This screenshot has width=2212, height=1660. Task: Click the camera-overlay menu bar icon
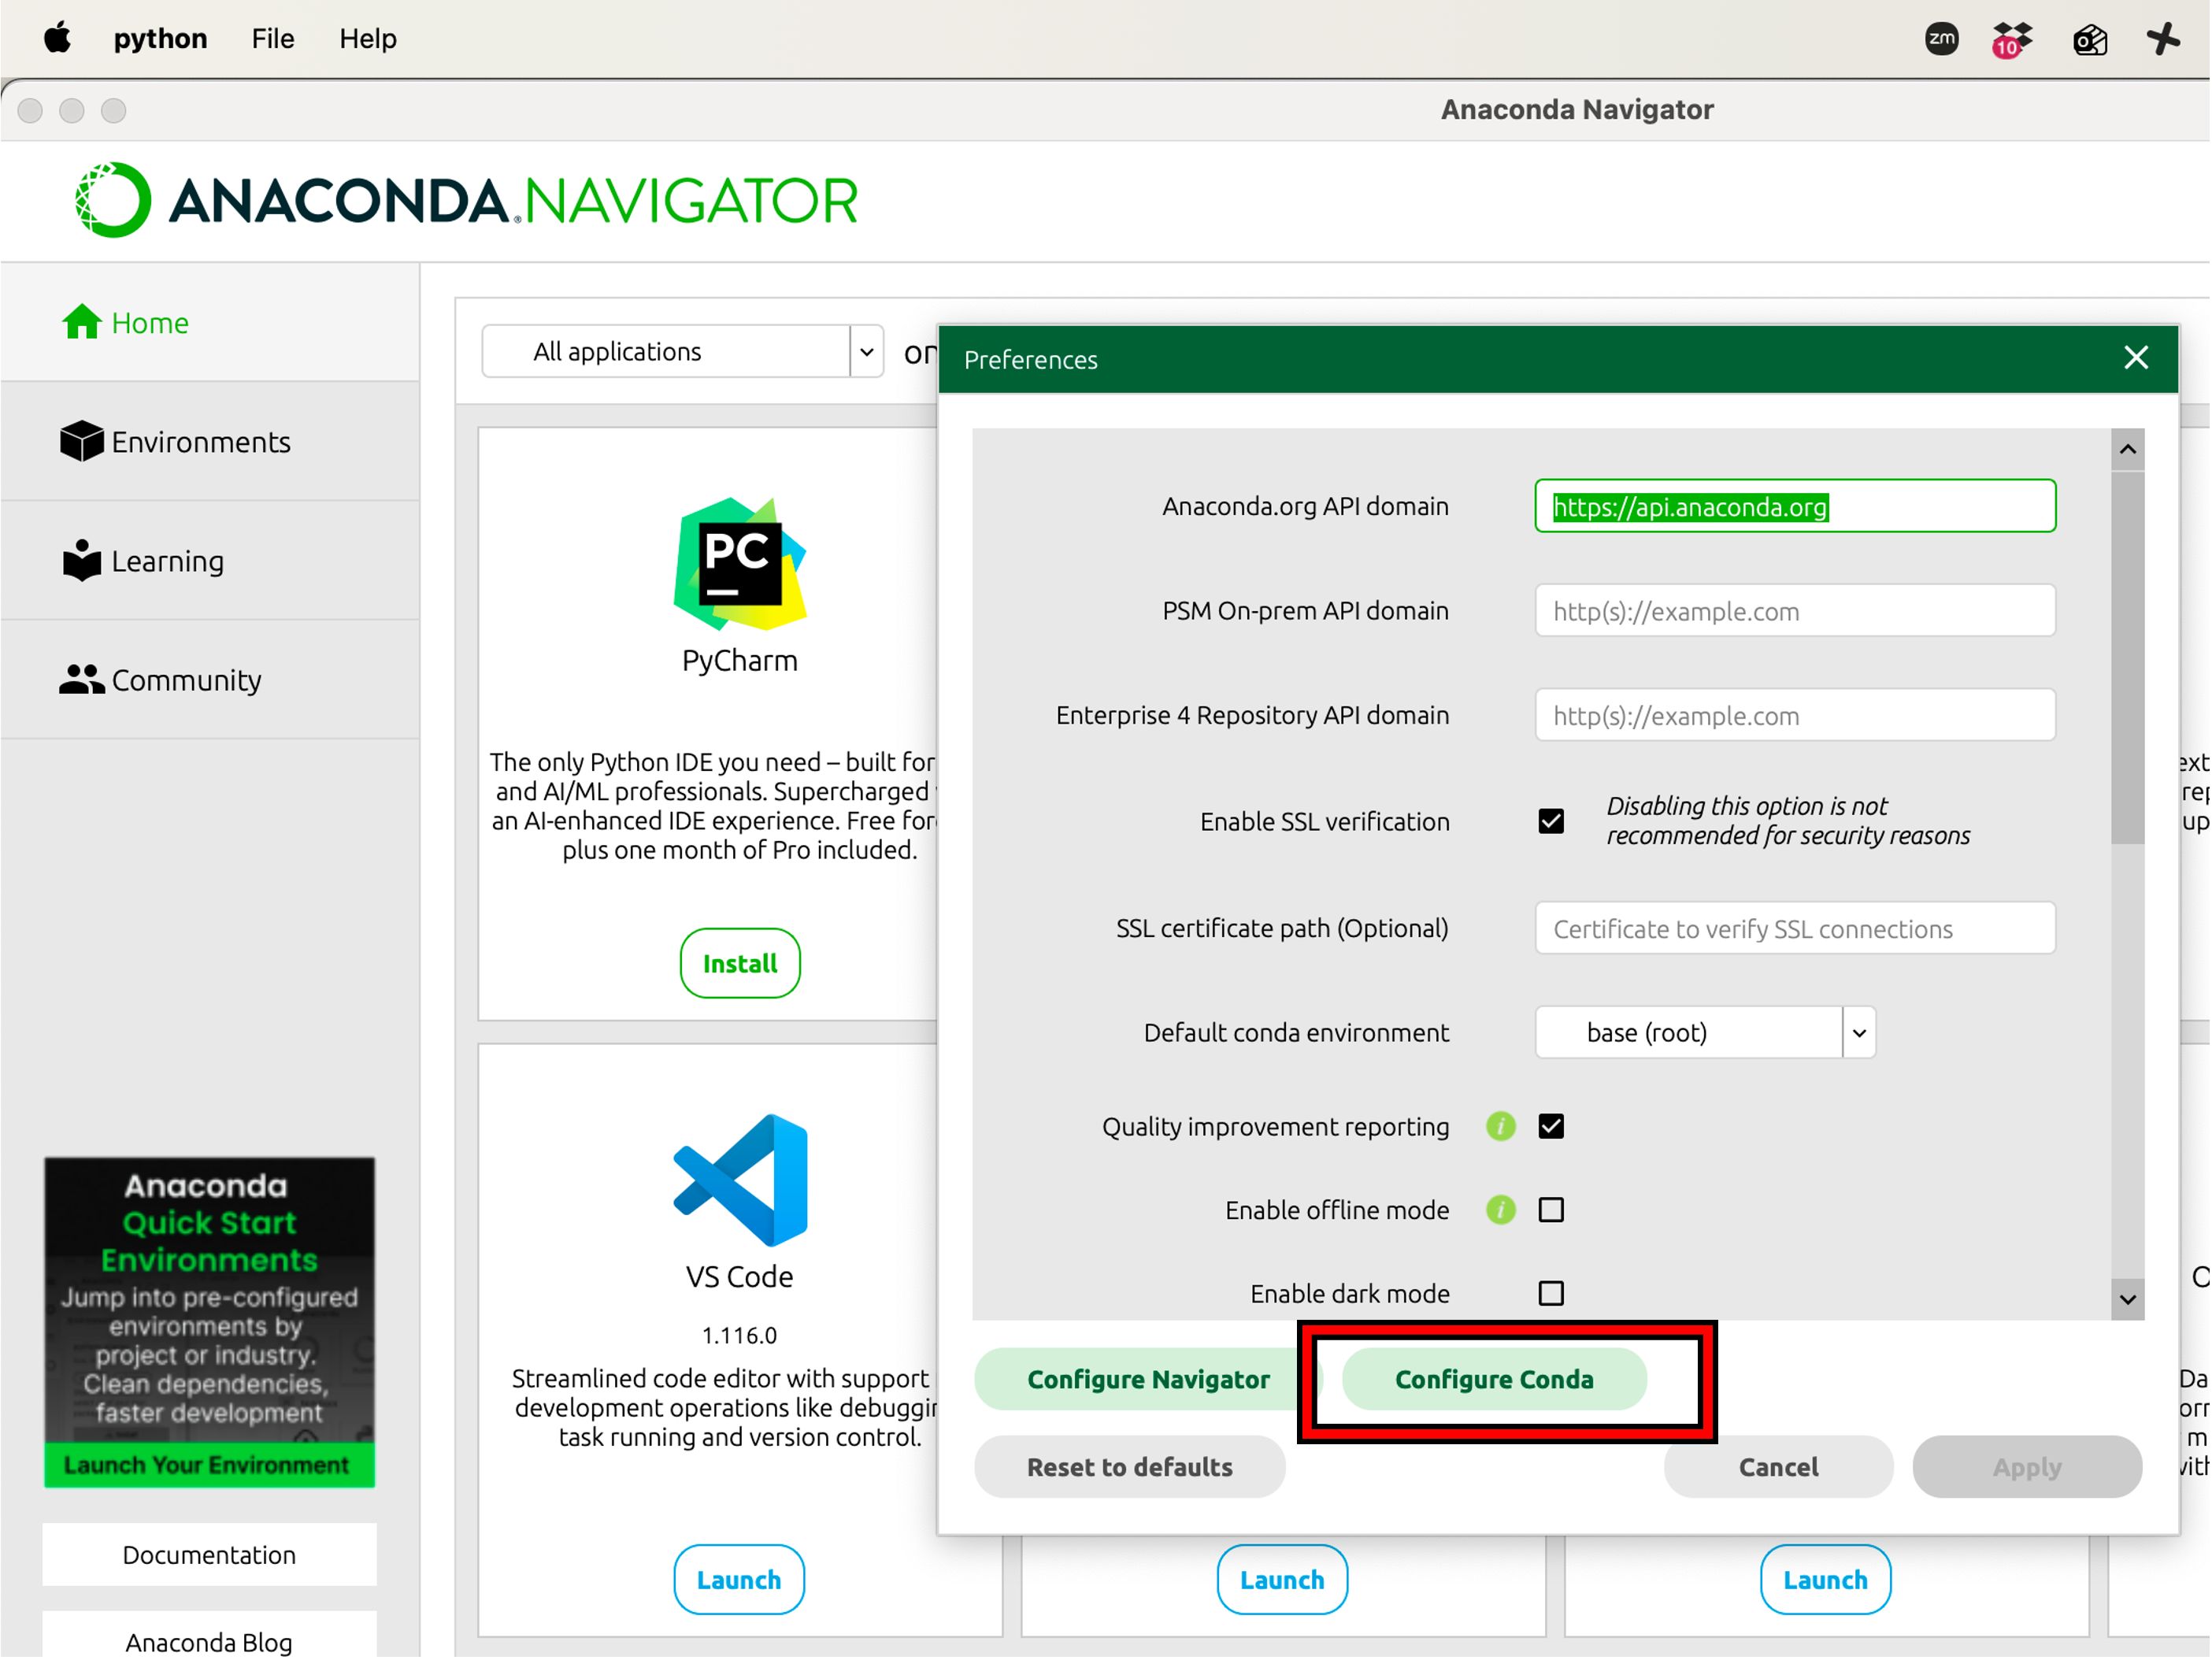[2090, 40]
